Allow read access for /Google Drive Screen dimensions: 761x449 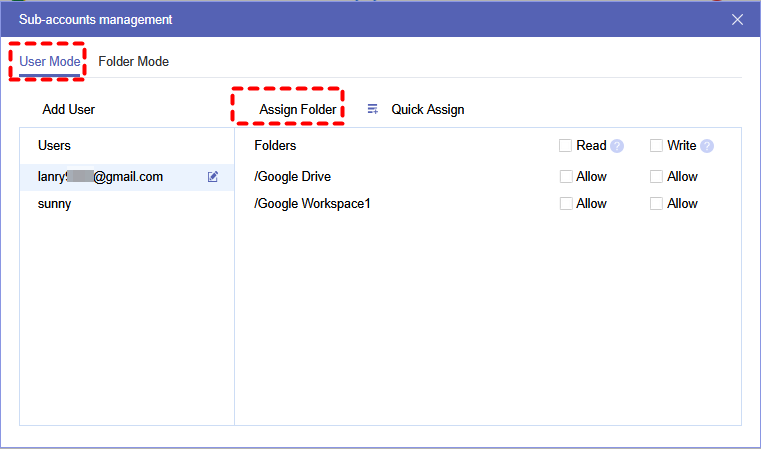coord(567,177)
